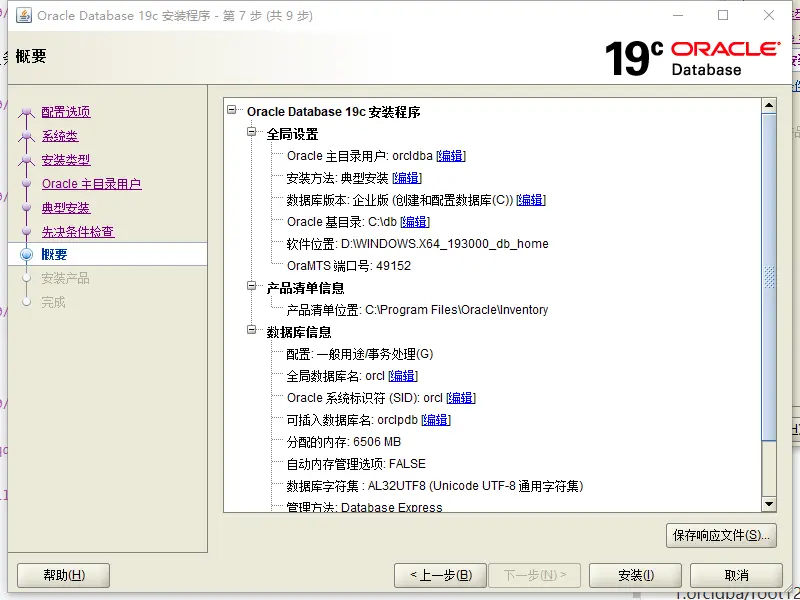
Task: Click the 19c Oracle Database logo
Action: pyautogui.click(x=692, y=59)
